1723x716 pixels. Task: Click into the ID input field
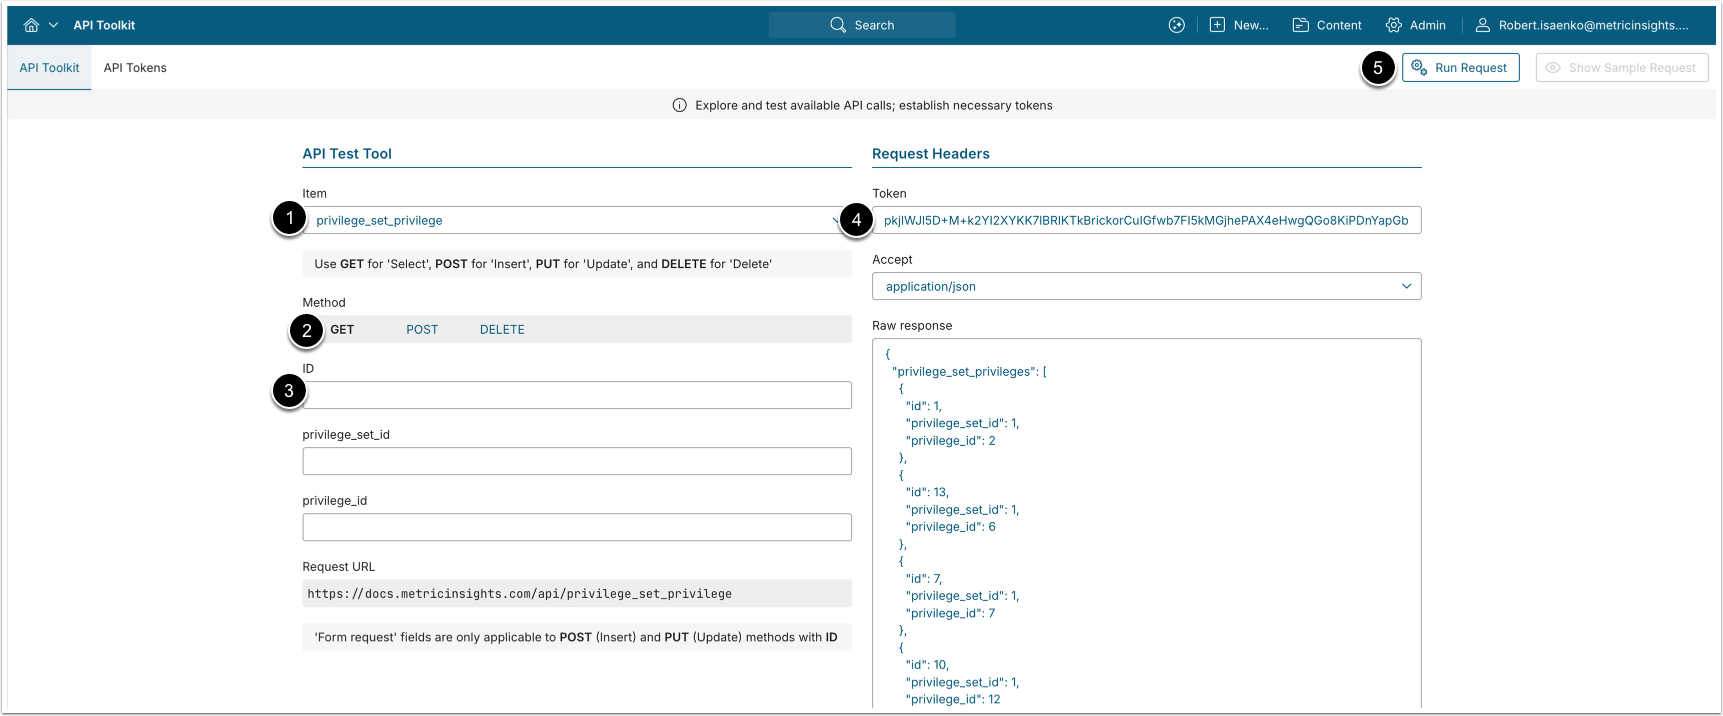(577, 395)
